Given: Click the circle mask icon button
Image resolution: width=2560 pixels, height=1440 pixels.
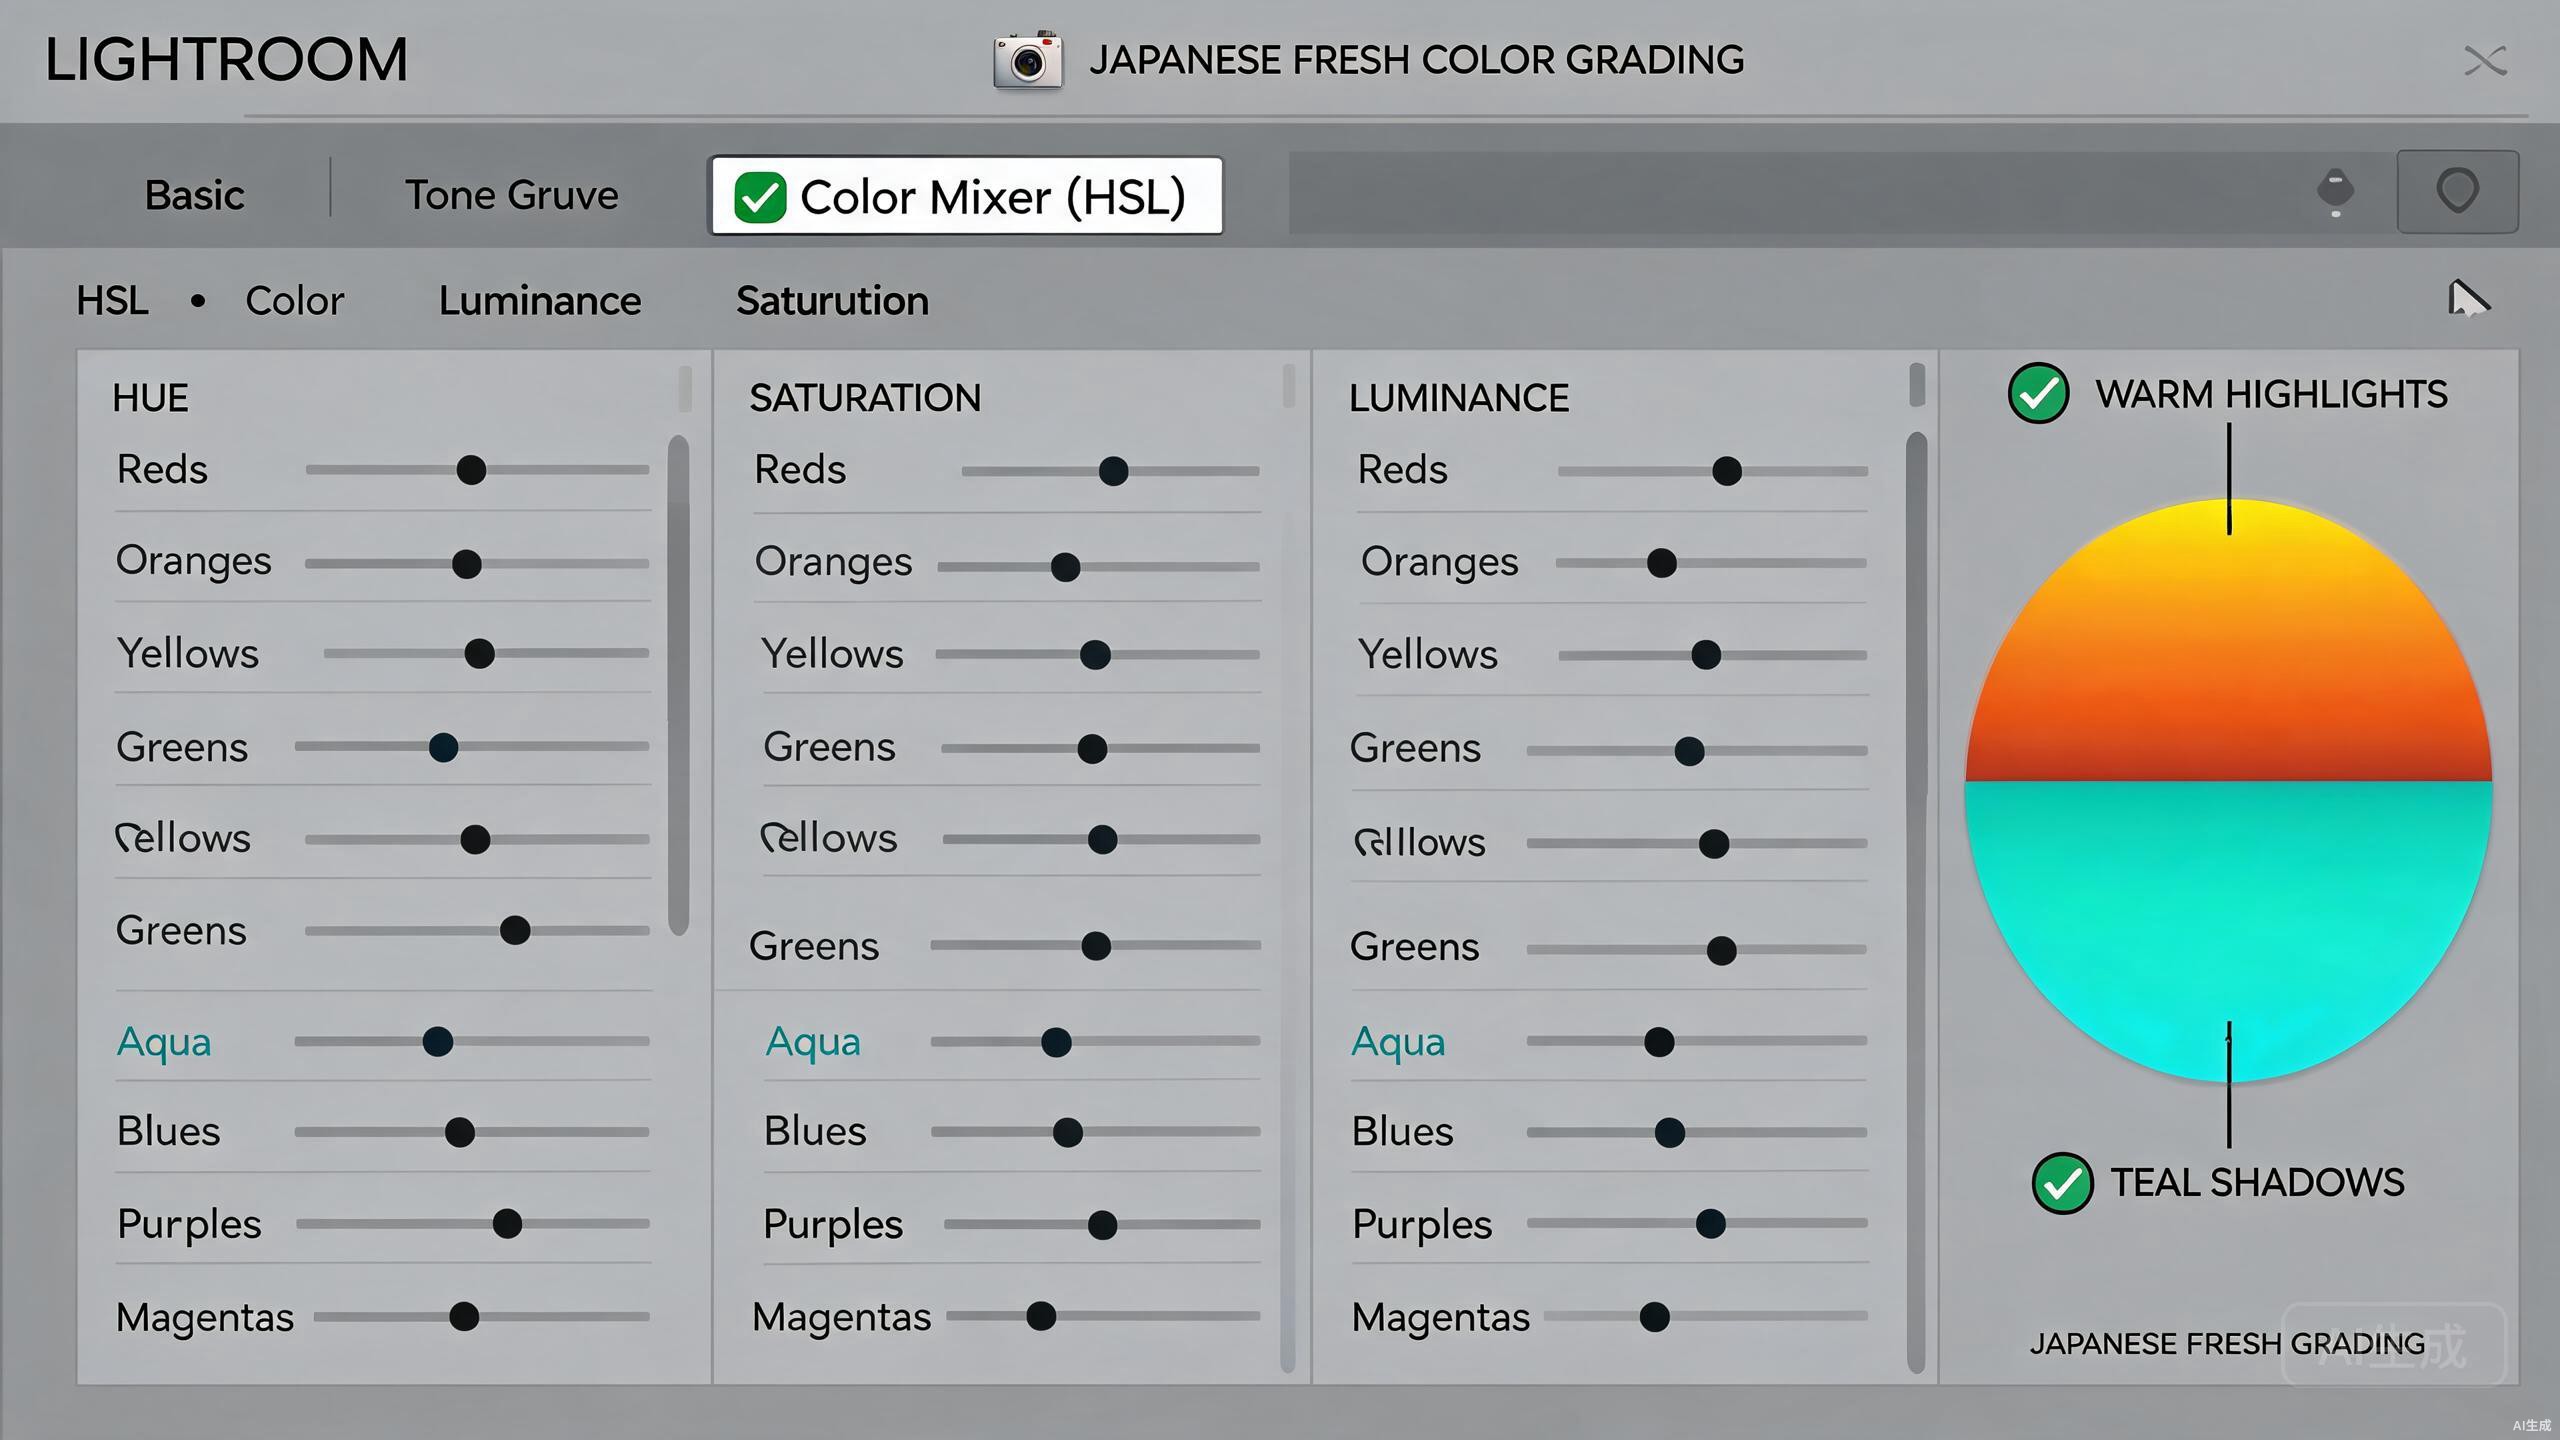Looking at the screenshot, I should click(x=2457, y=192).
